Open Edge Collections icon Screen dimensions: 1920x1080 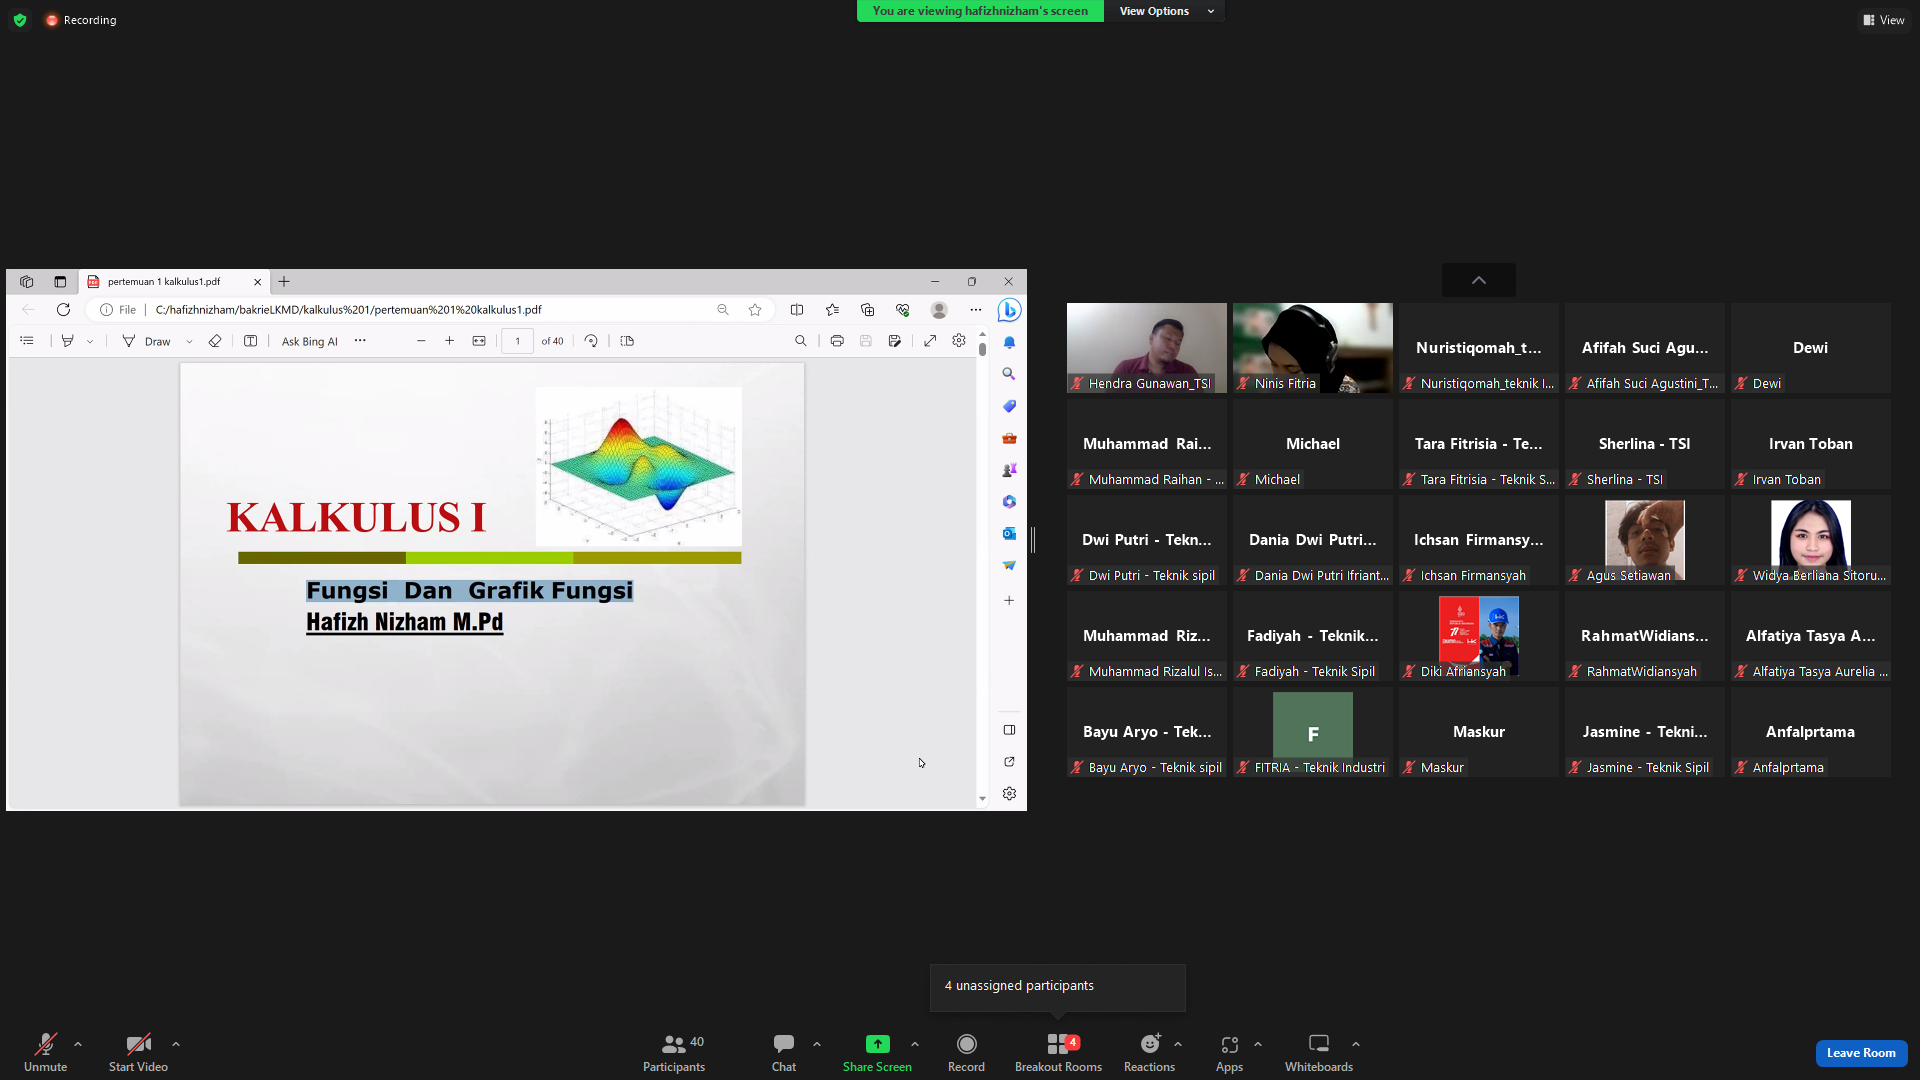click(867, 310)
